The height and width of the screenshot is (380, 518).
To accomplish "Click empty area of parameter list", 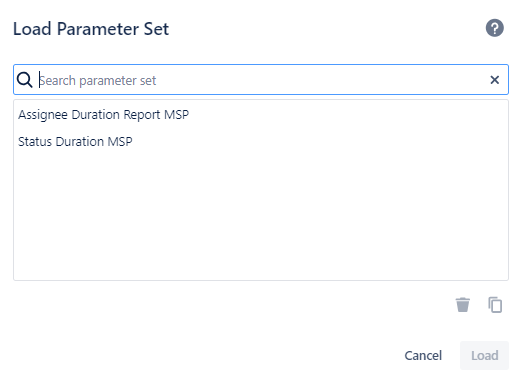I will (261, 217).
